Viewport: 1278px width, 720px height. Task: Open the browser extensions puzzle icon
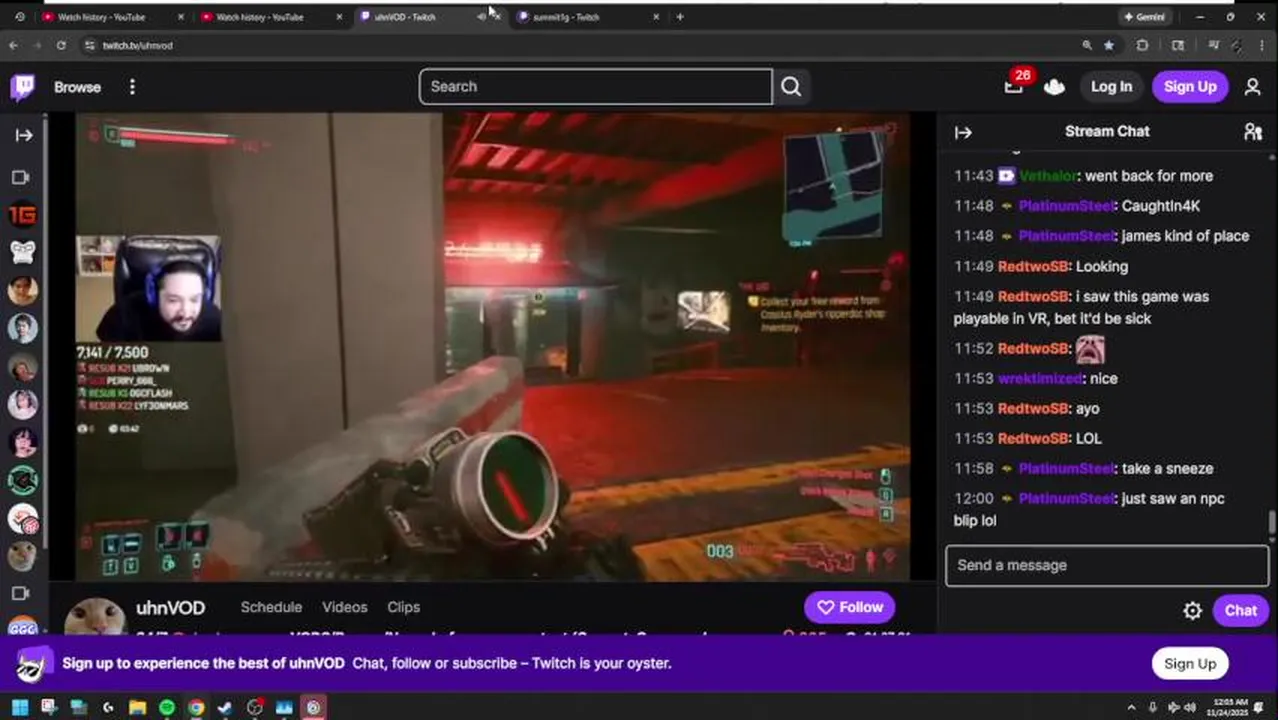(x=1142, y=45)
